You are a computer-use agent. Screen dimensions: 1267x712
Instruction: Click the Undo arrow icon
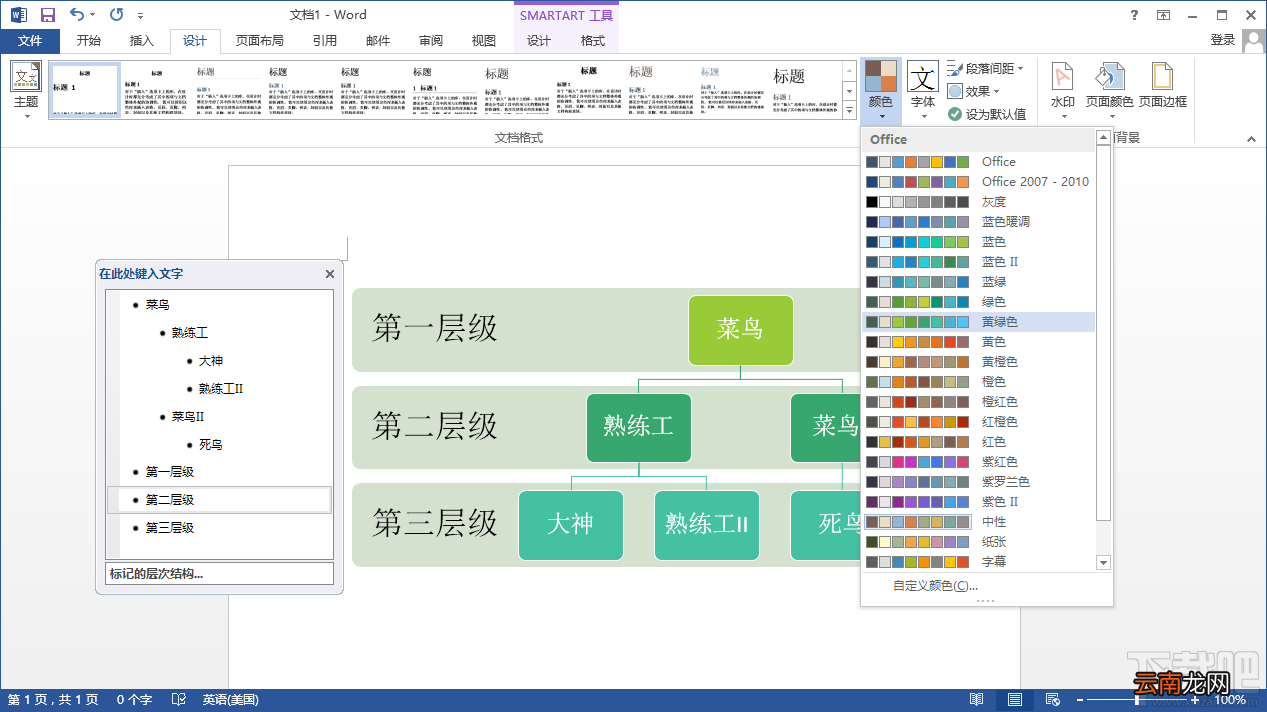pos(77,15)
